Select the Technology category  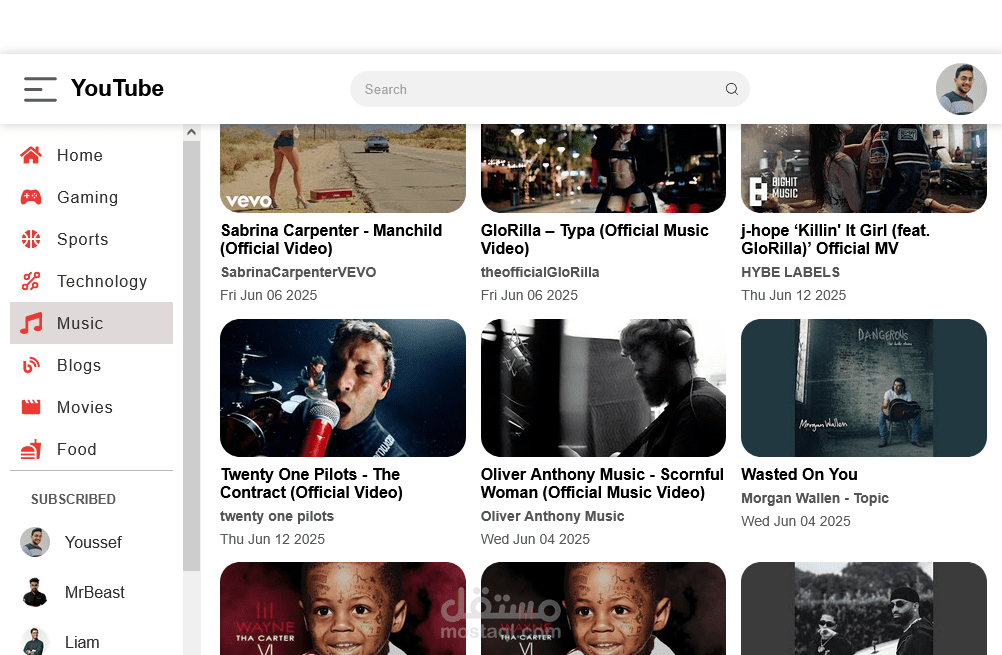pos(91,281)
